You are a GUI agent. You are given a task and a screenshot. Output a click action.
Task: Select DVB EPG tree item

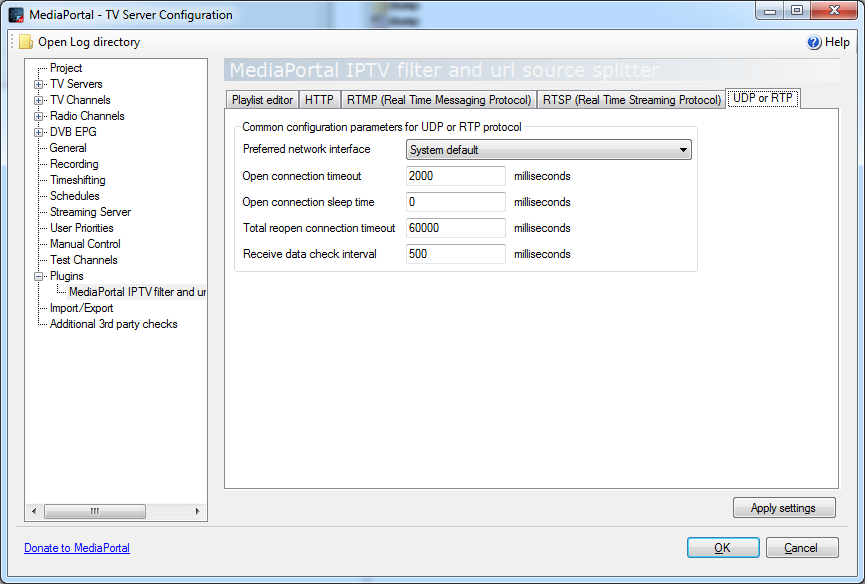pos(73,132)
